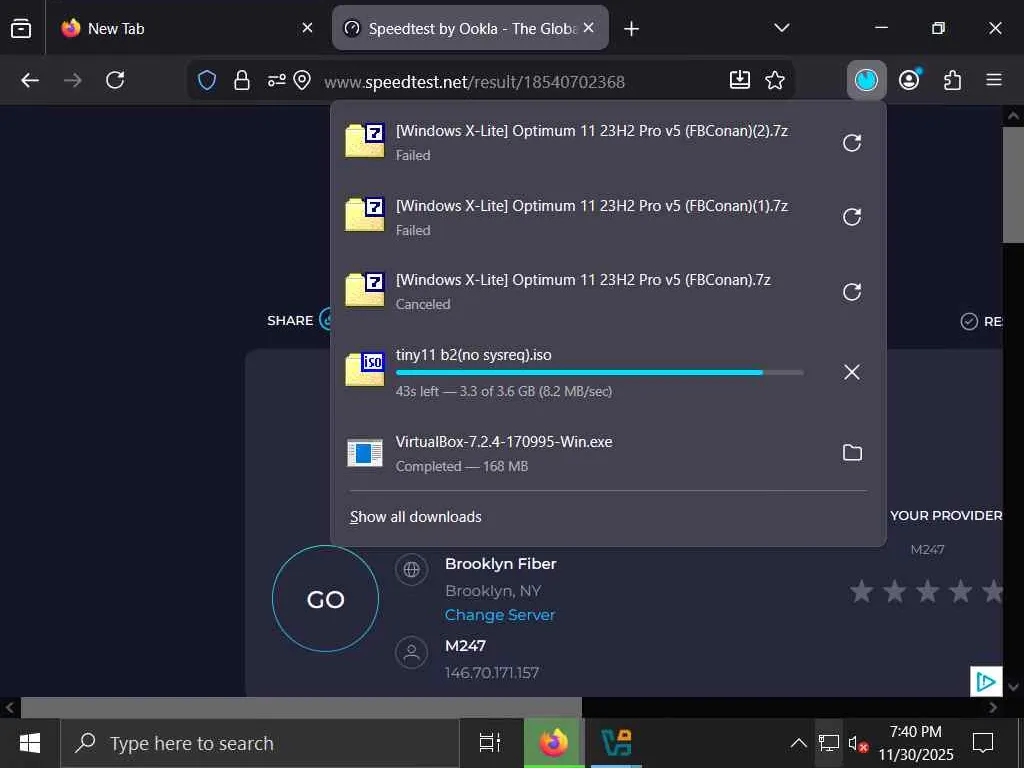The image size is (1024, 768).
Task: Click the page vertical scrollbar thumb
Action: (1013, 185)
